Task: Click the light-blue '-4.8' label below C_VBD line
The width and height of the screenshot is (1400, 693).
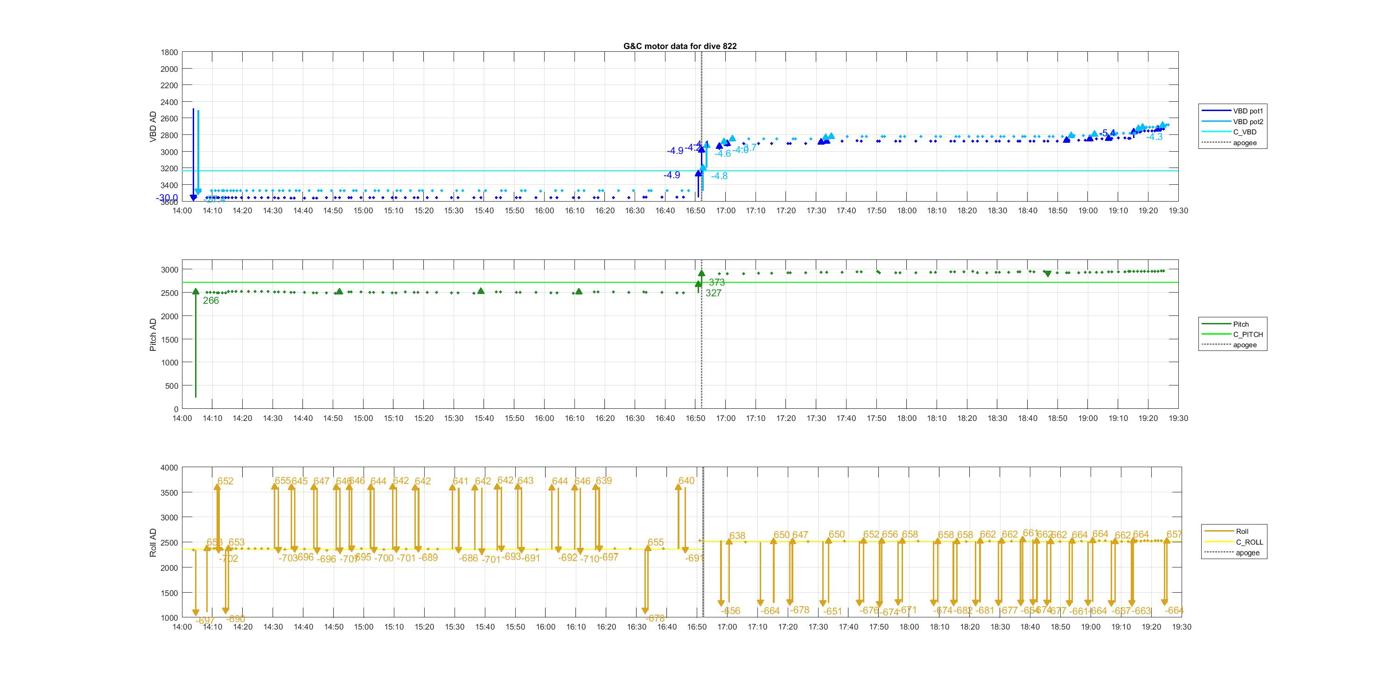Action: [x=719, y=176]
